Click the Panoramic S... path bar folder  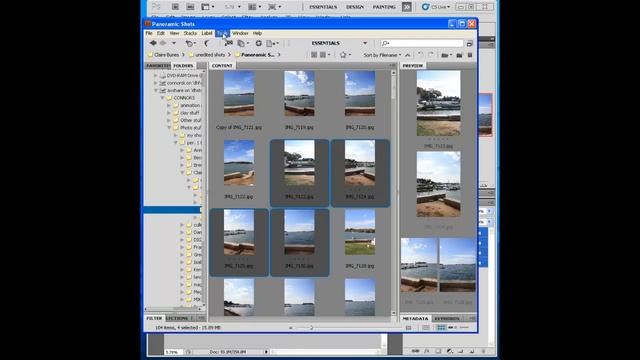(x=254, y=55)
